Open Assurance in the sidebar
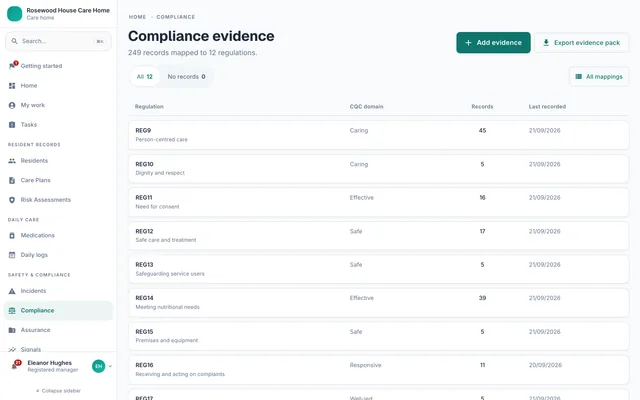 click(x=58, y=330)
